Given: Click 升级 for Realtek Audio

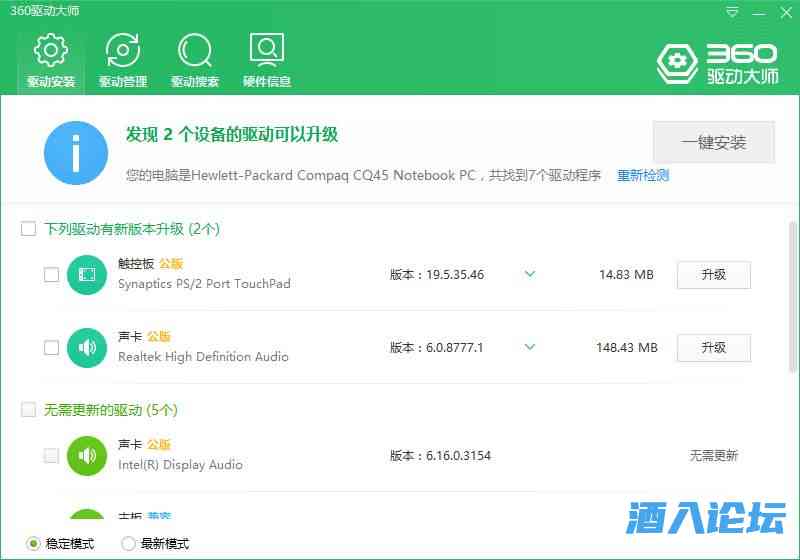Looking at the screenshot, I should [x=714, y=348].
